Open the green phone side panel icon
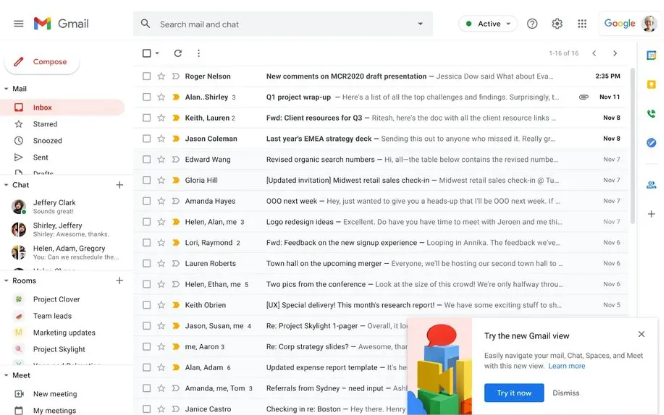664x415 pixels. pos(651,113)
